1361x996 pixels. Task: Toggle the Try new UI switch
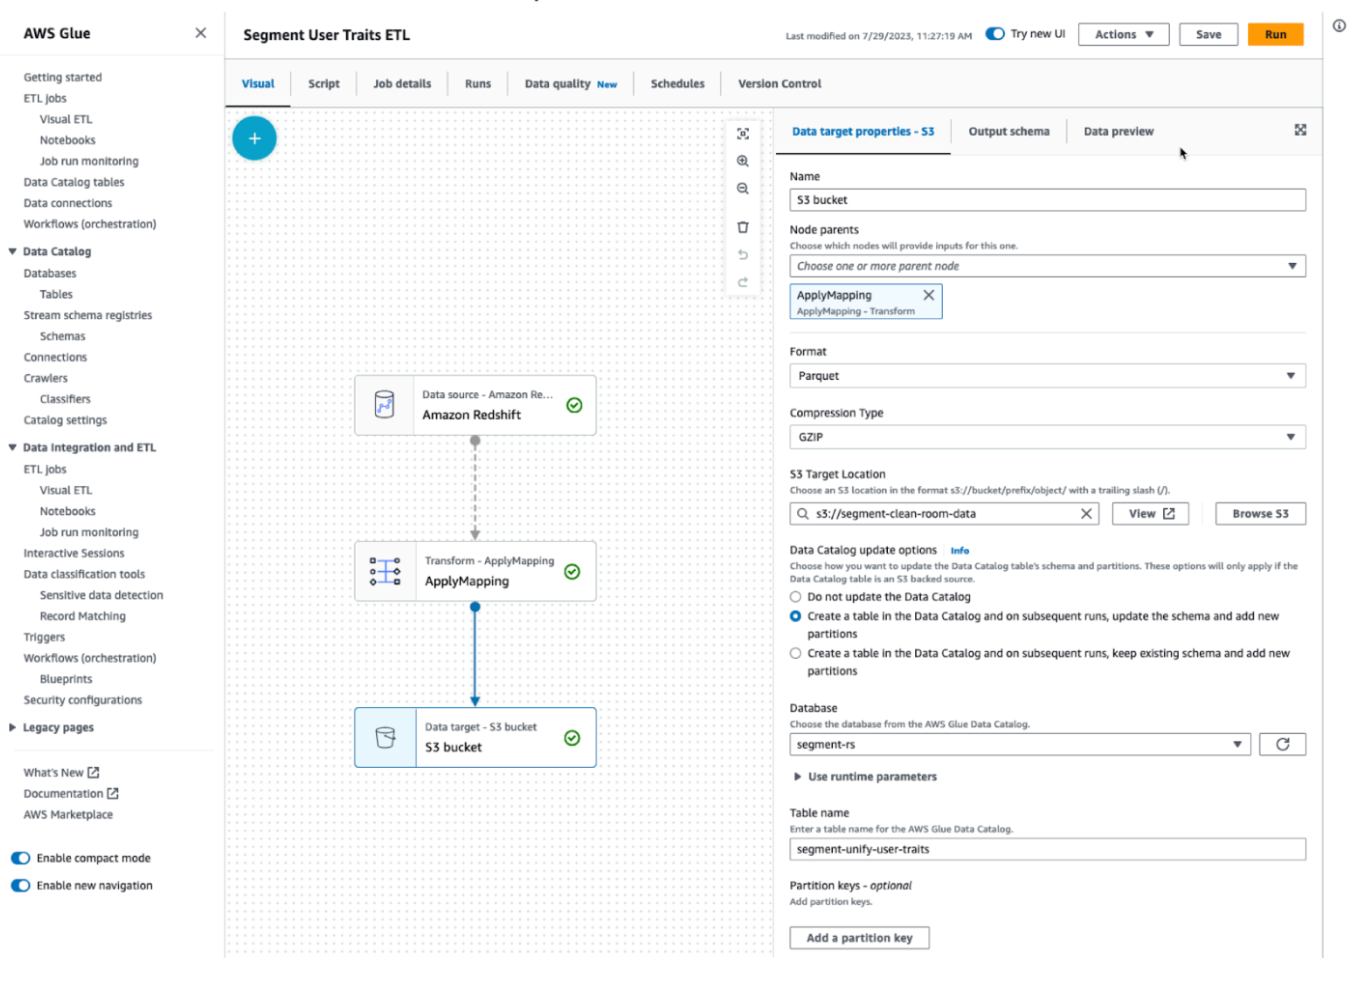click(x=995, y=33)
